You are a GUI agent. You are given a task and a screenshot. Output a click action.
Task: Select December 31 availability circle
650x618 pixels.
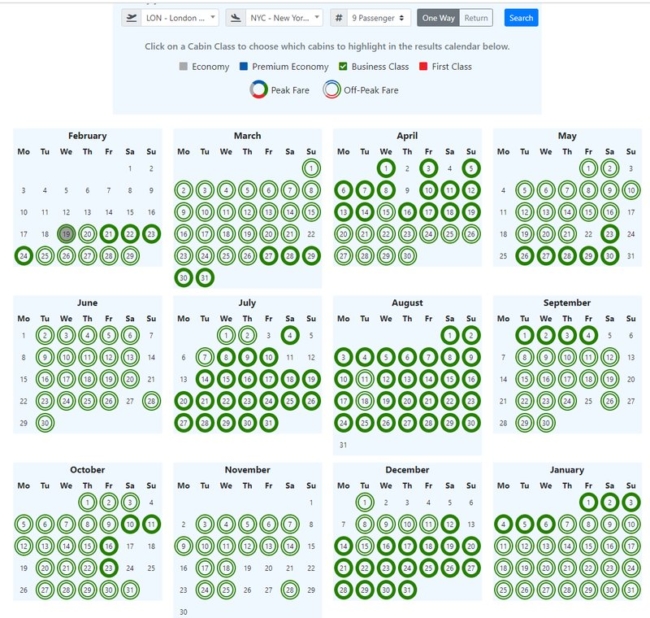pos(407,590)
